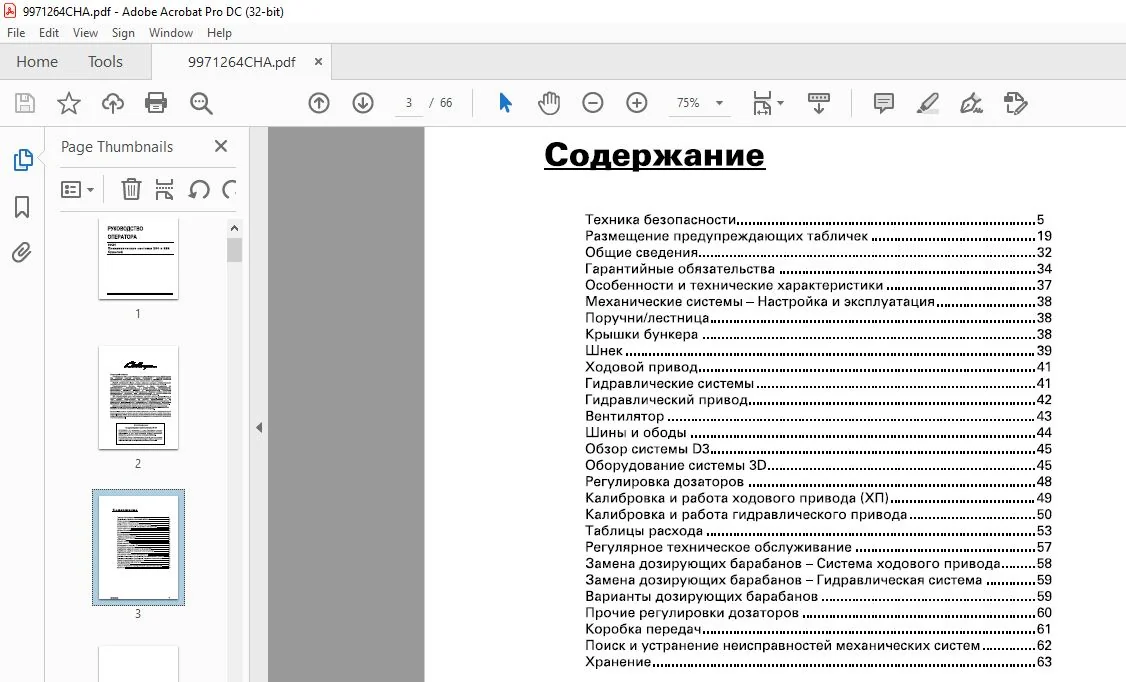Open contents entry Регулировка дозаторов
Viewport: 1126px width, 682px height.
(818, 482)
